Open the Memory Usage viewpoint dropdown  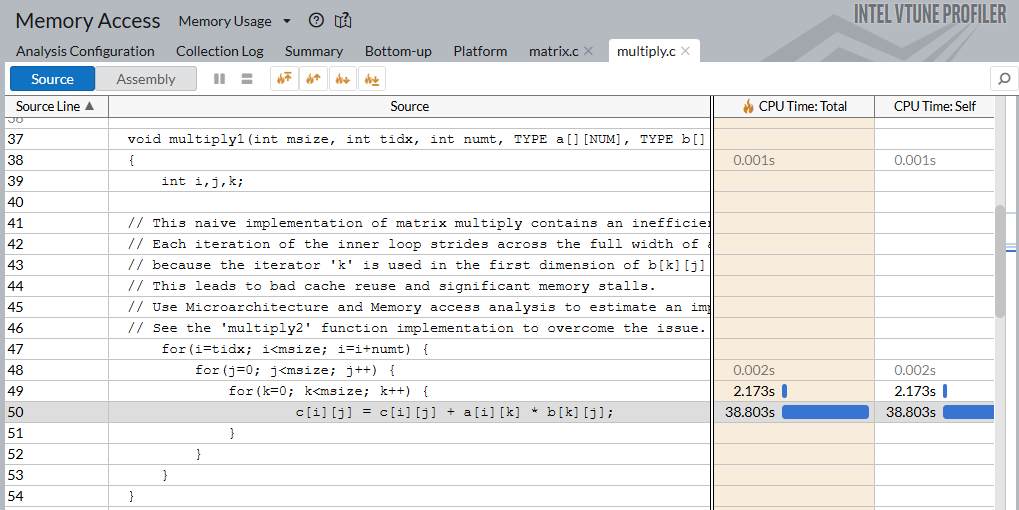tap(235, 21)
